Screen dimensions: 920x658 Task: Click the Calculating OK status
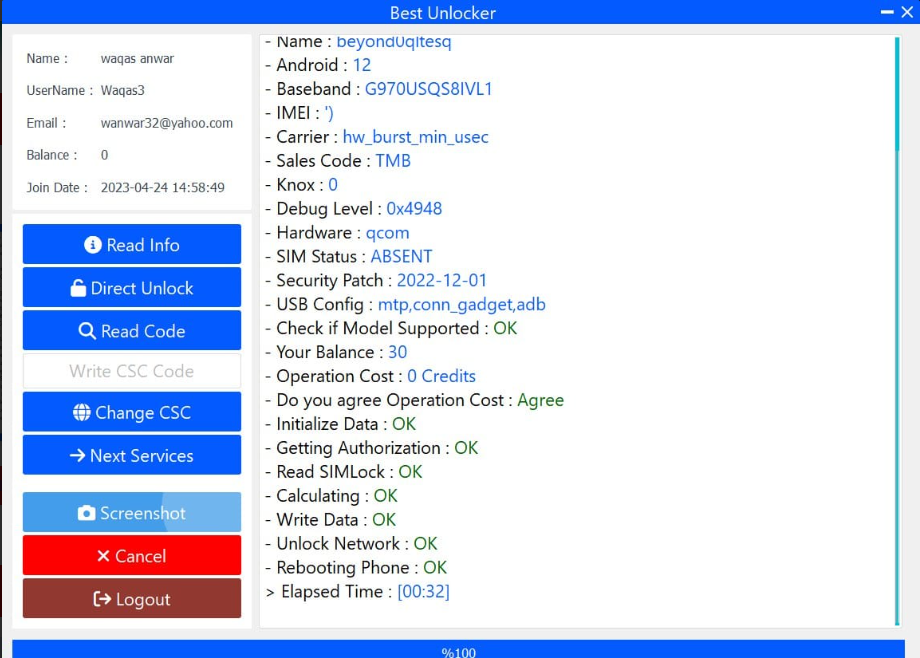(x=385, y=496)
